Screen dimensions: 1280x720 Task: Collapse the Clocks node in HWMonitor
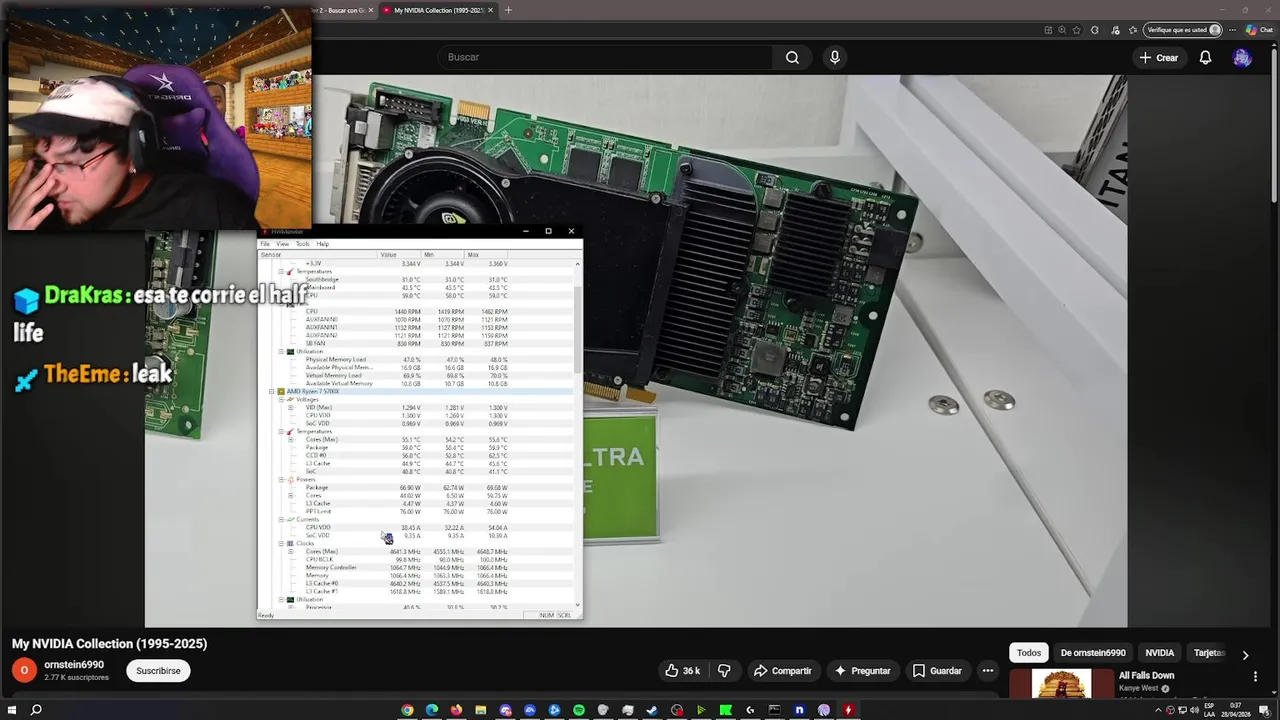point(282,544)
